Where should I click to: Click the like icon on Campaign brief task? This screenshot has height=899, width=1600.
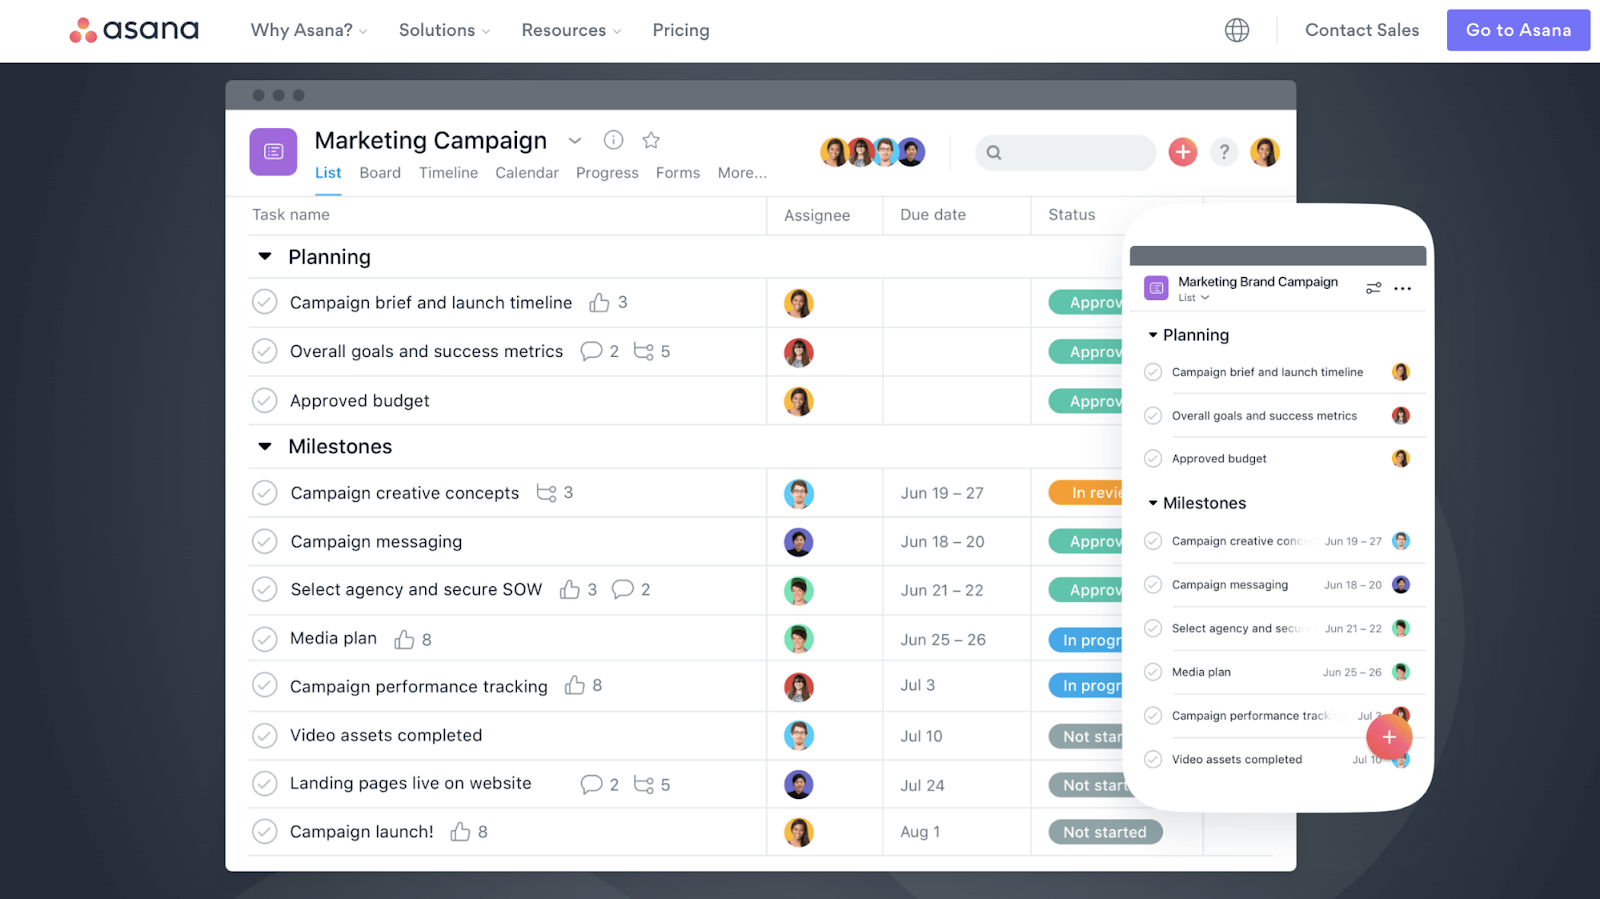click(x=599, y=302)
